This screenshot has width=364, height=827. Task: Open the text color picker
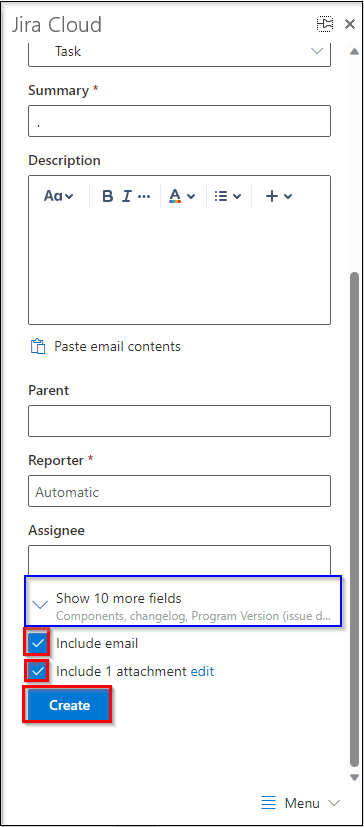point(182,196)
